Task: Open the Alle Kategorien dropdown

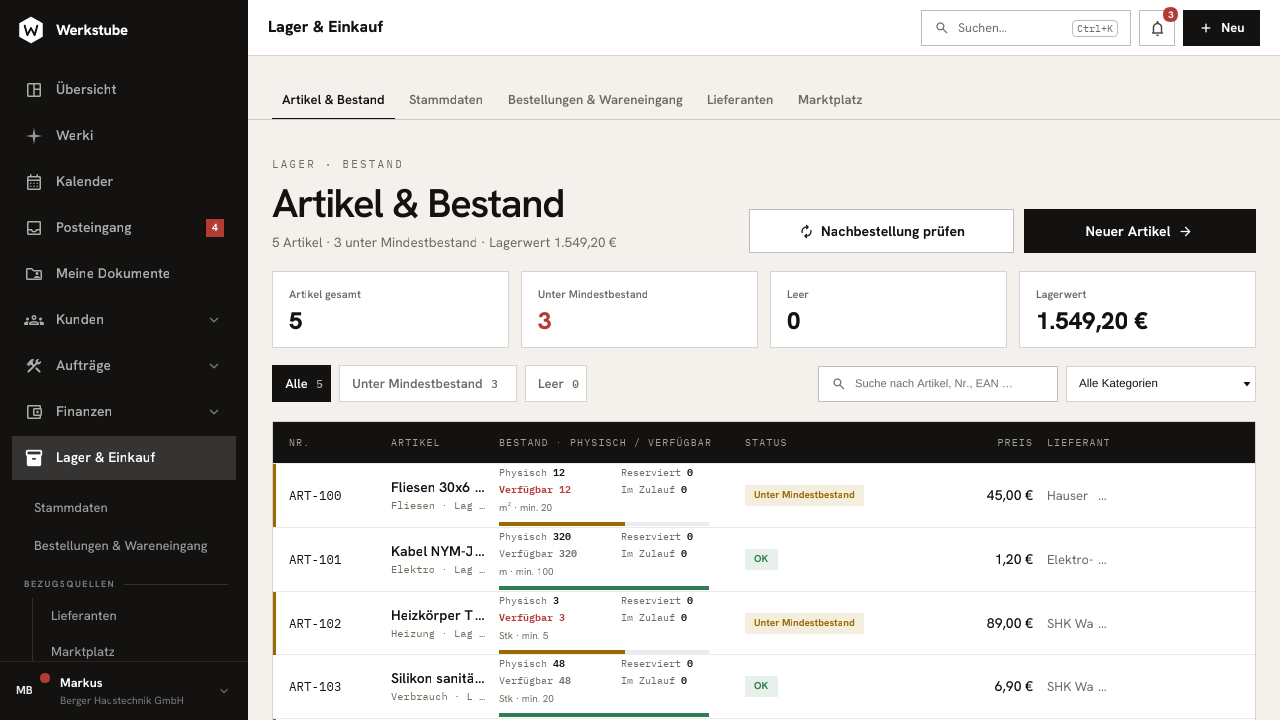Action: pyautogui.click(x=1161, y=383)
